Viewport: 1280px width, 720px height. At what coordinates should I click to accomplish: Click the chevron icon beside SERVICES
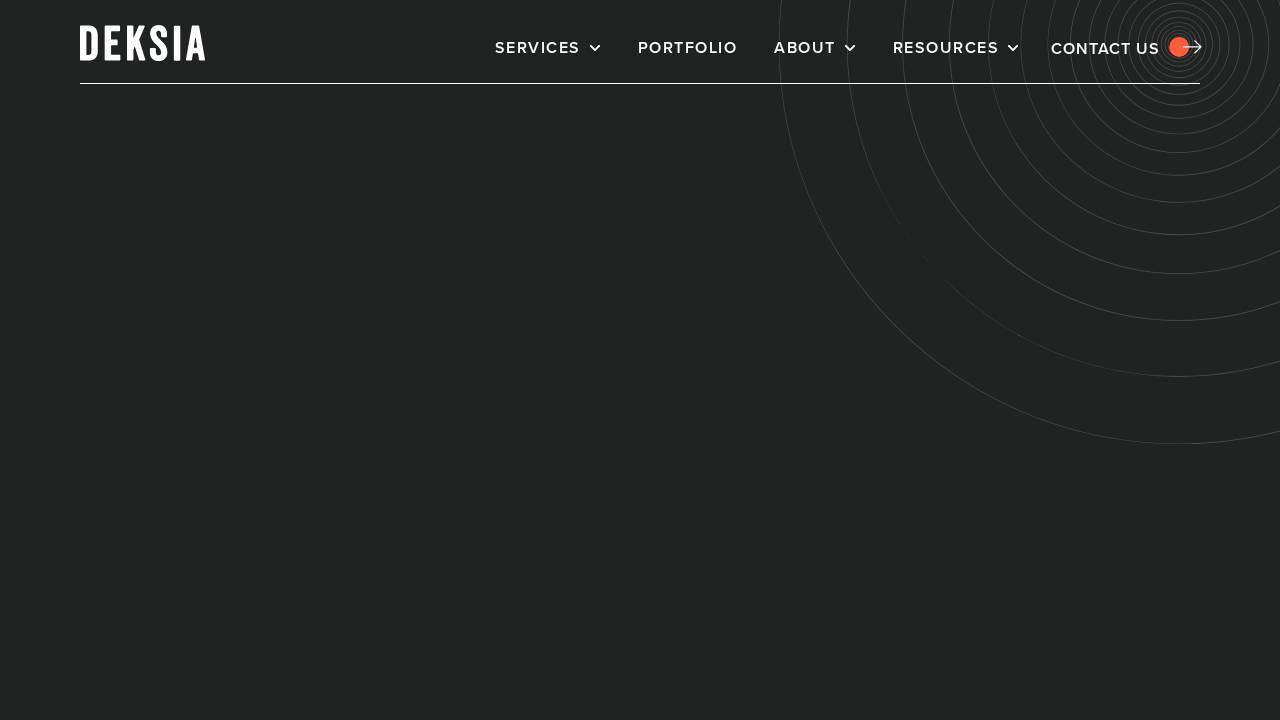(595, 48)
